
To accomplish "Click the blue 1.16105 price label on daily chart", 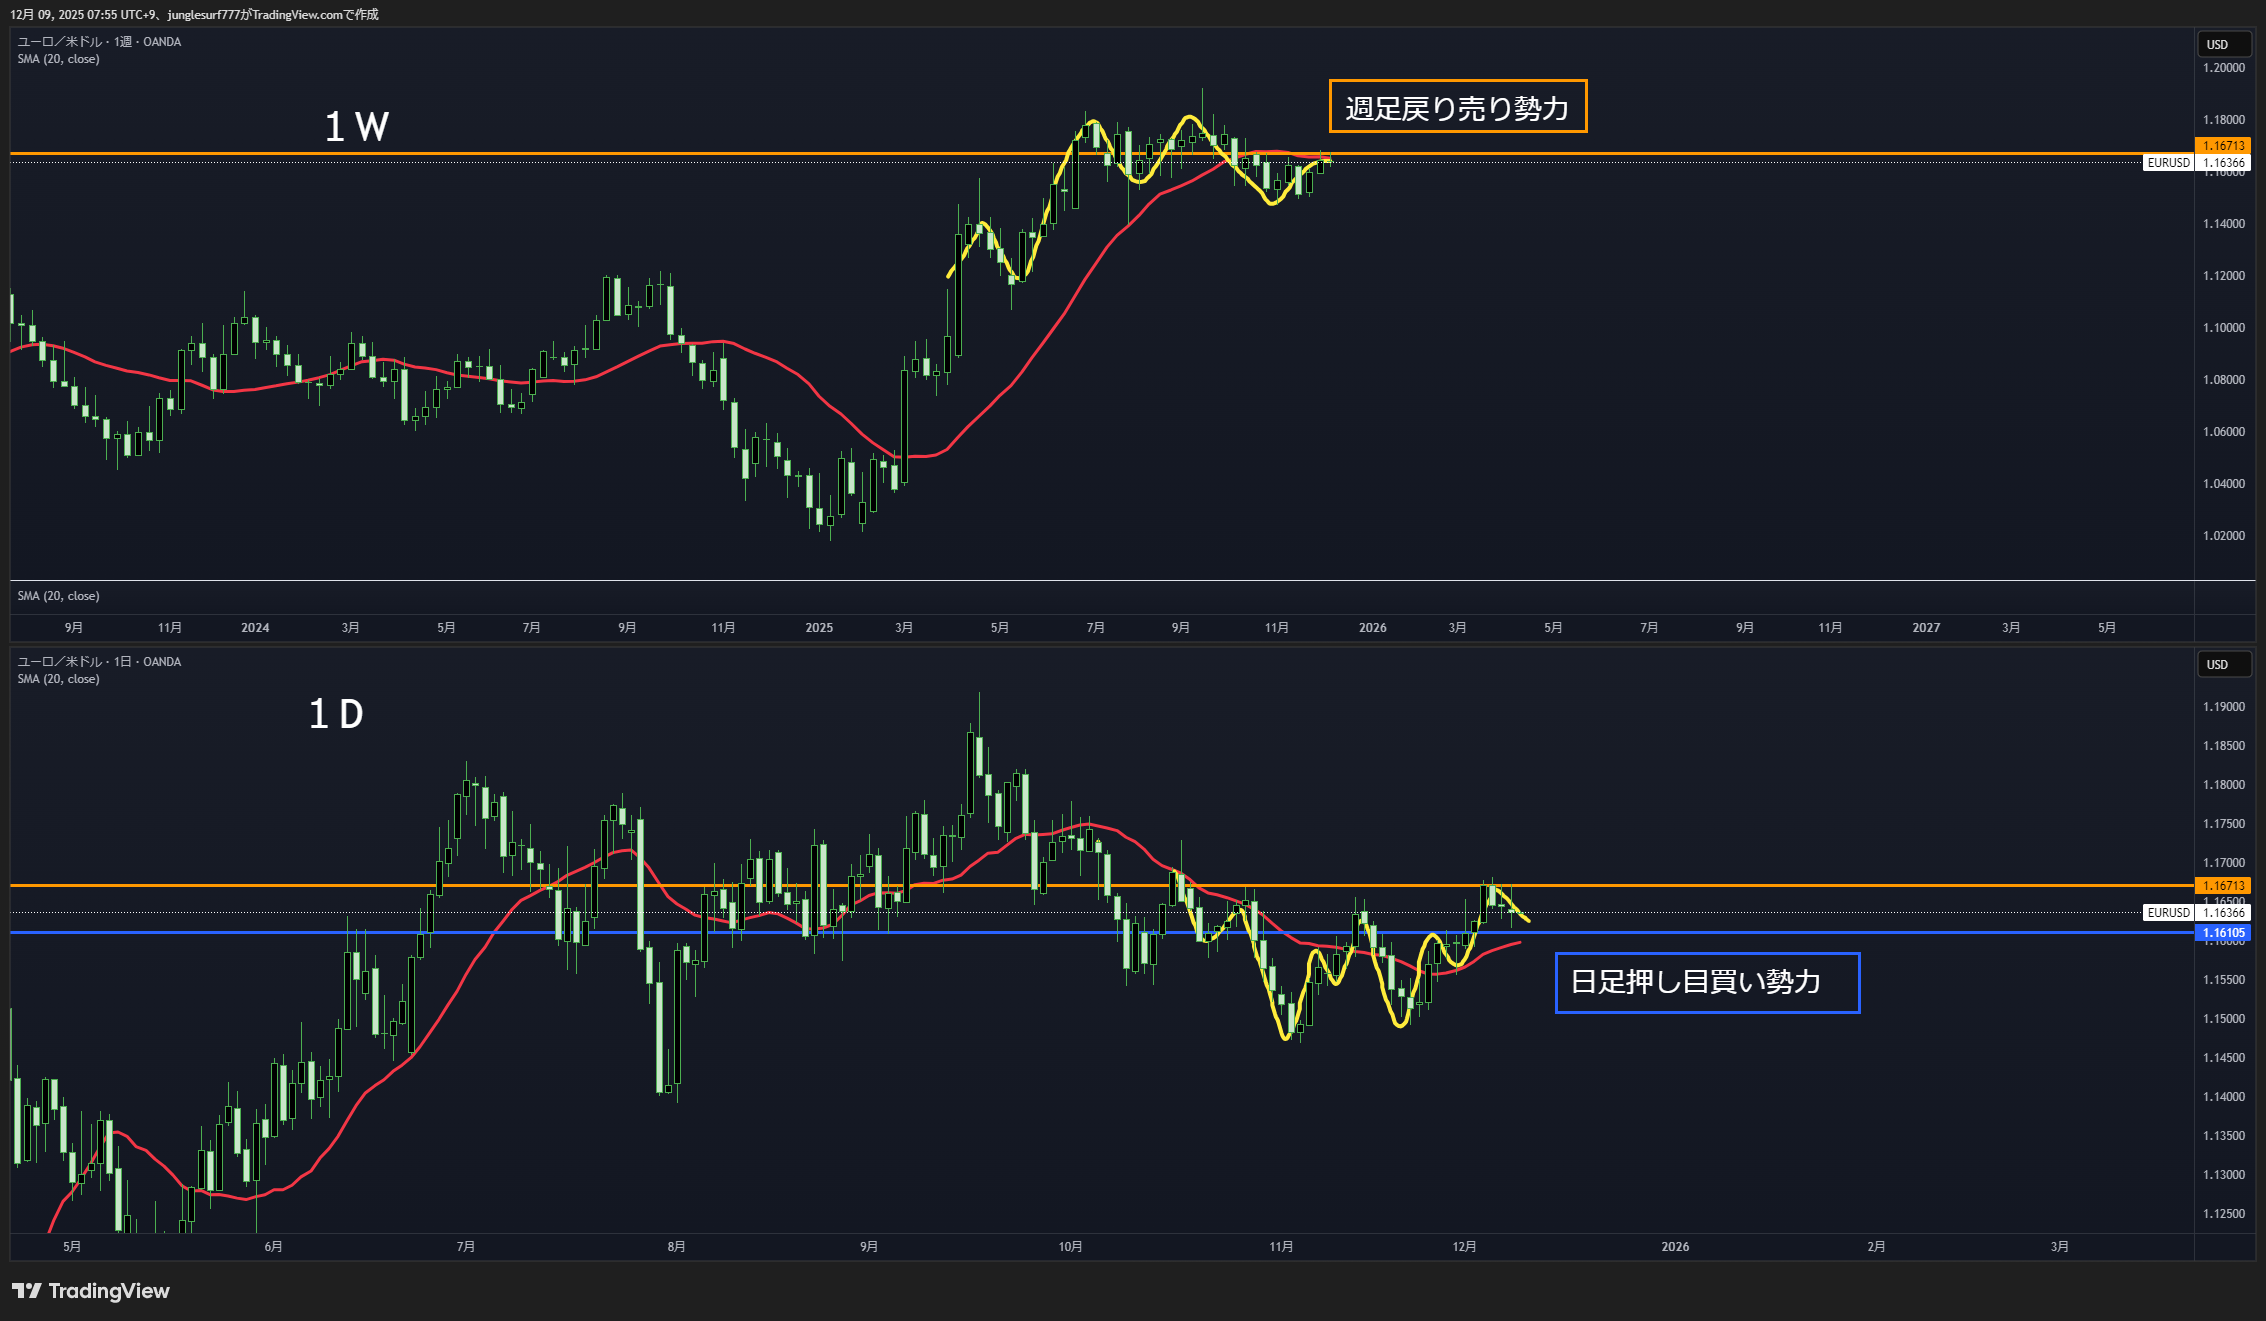I will click(x=2223, y=933).
